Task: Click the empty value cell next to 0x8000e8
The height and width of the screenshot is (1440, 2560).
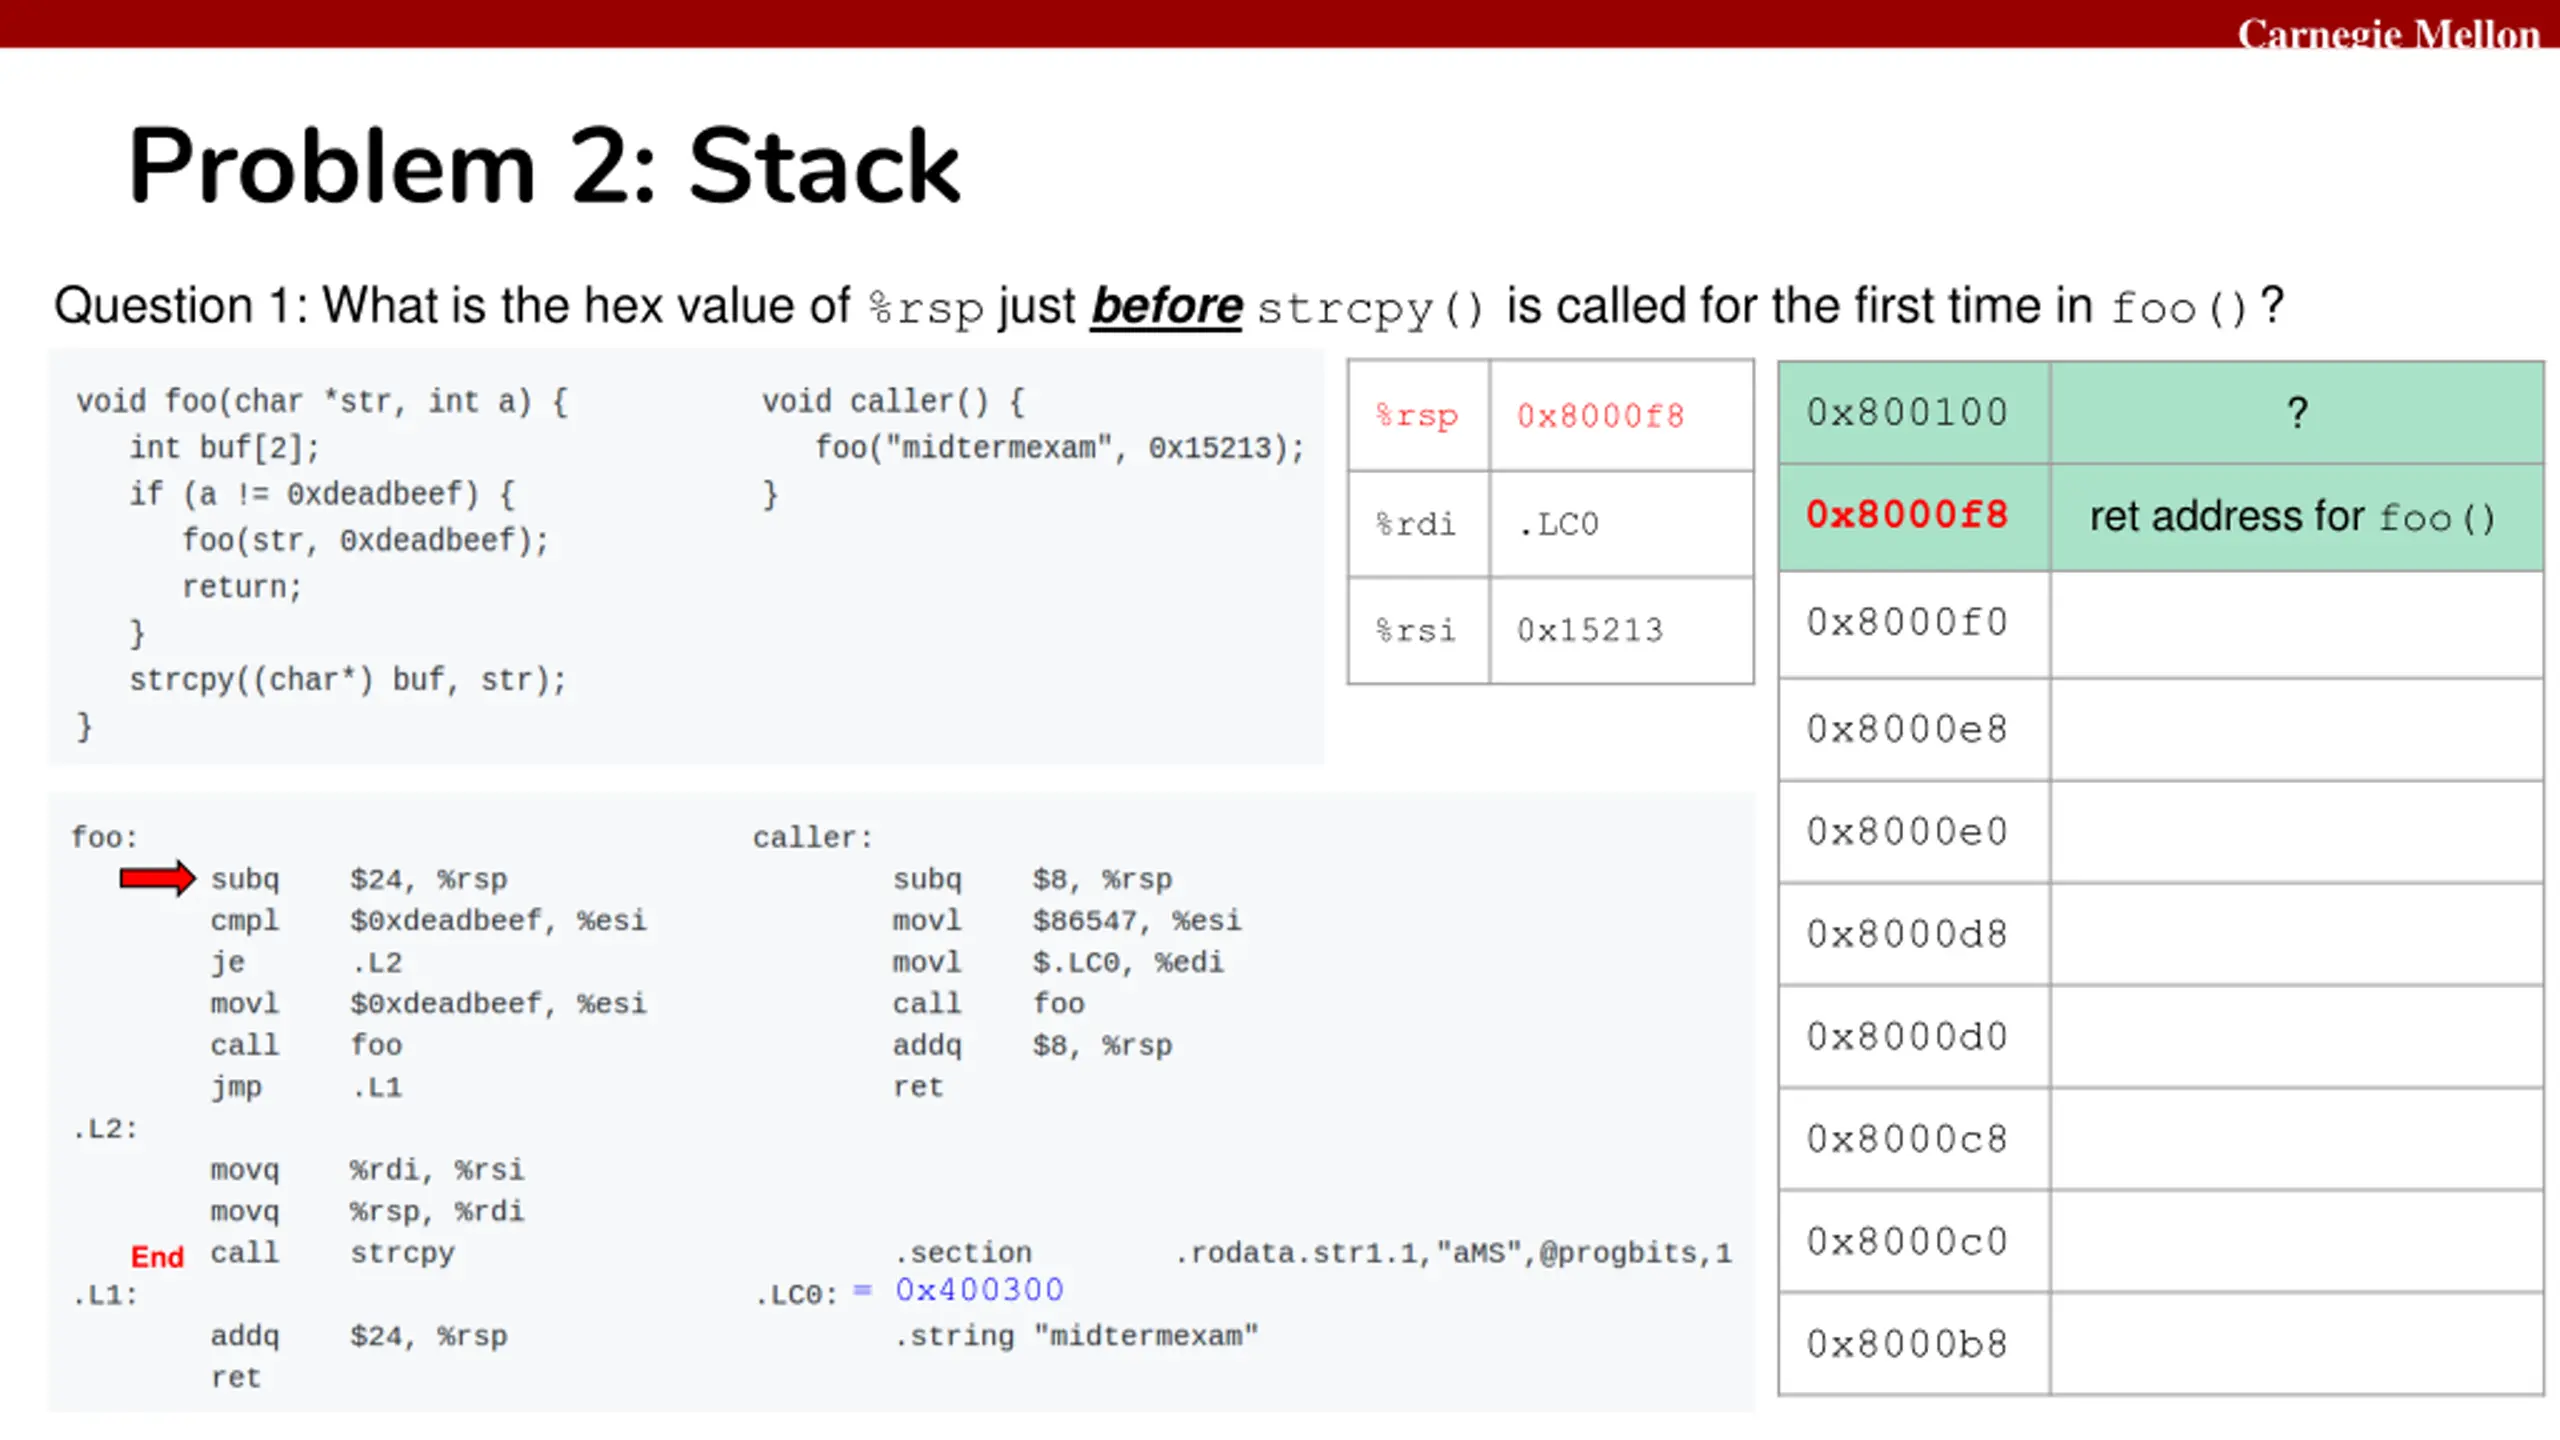Action: [2297, 730]
